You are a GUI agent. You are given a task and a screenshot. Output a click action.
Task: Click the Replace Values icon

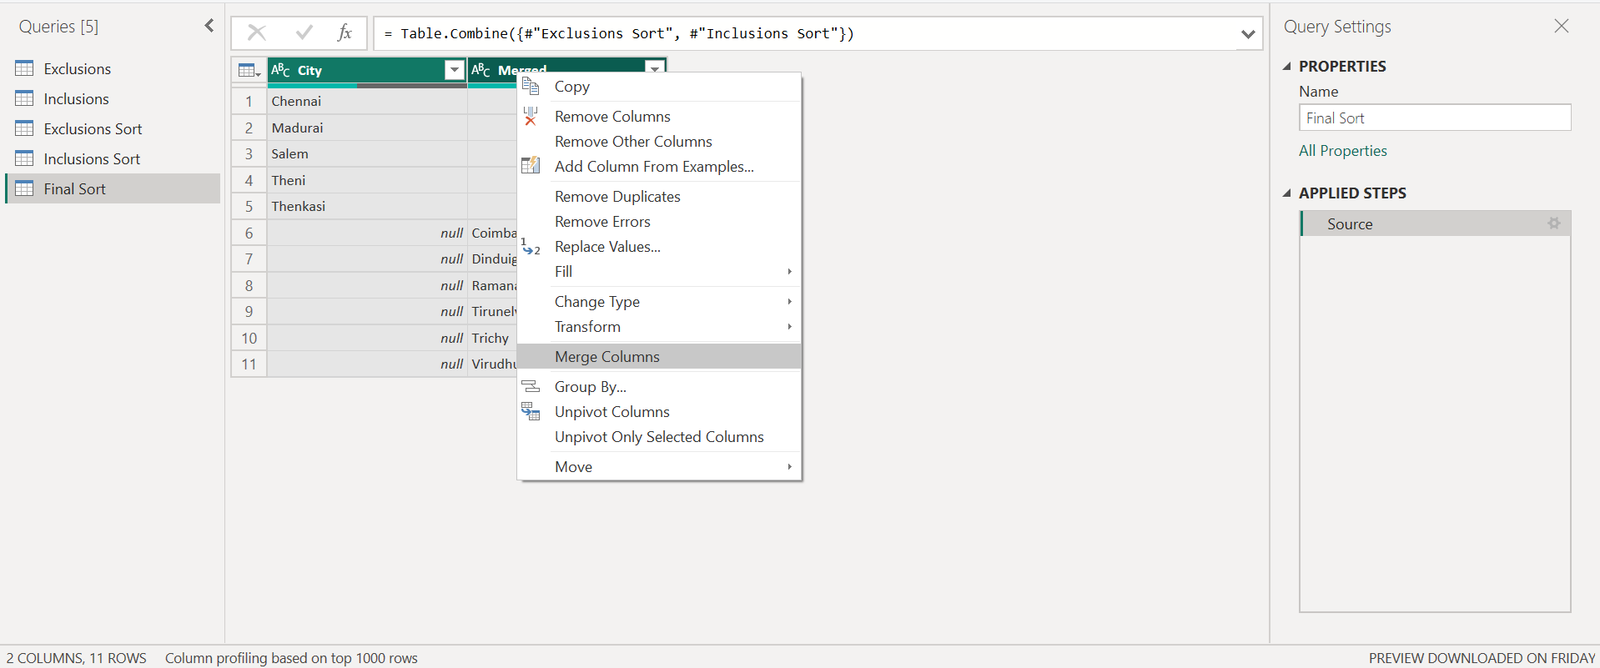(531, 246)
